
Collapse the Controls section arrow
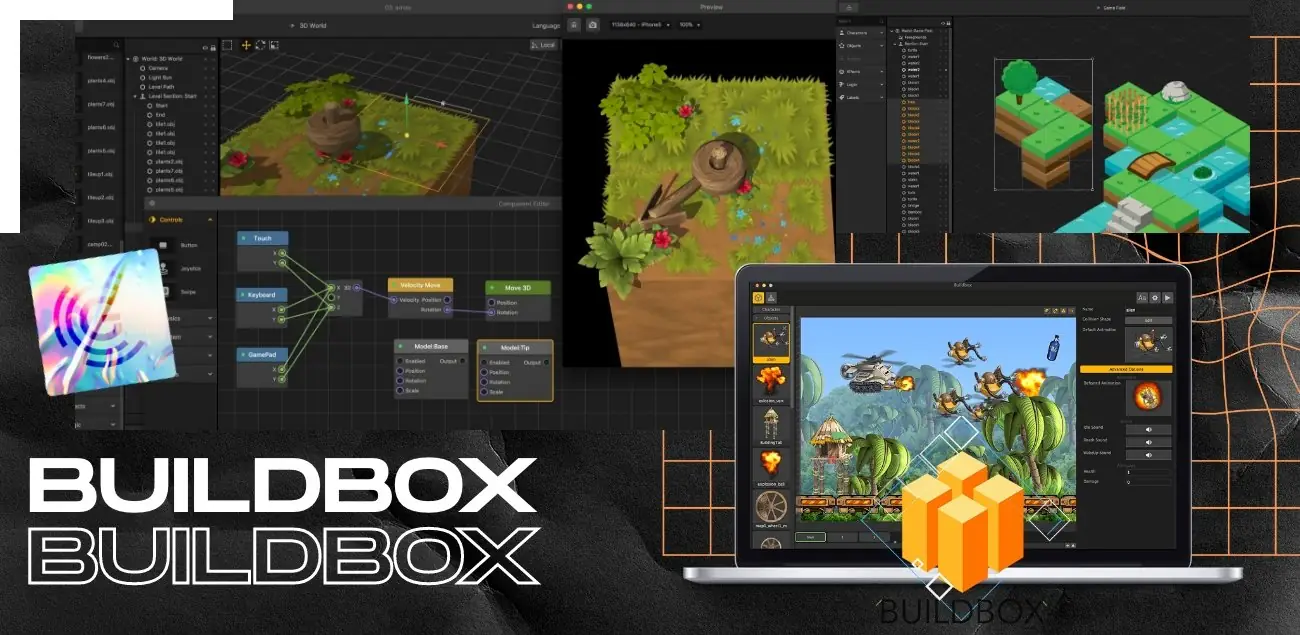[x=210, y=219]
